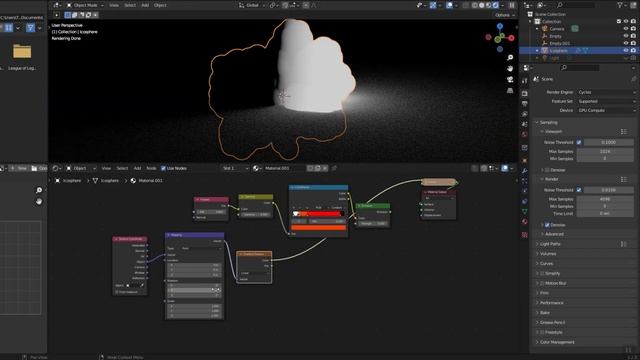Viewport: 640px width, 360px height.
Task: Open viewport View menu
Action: point(114,5)
